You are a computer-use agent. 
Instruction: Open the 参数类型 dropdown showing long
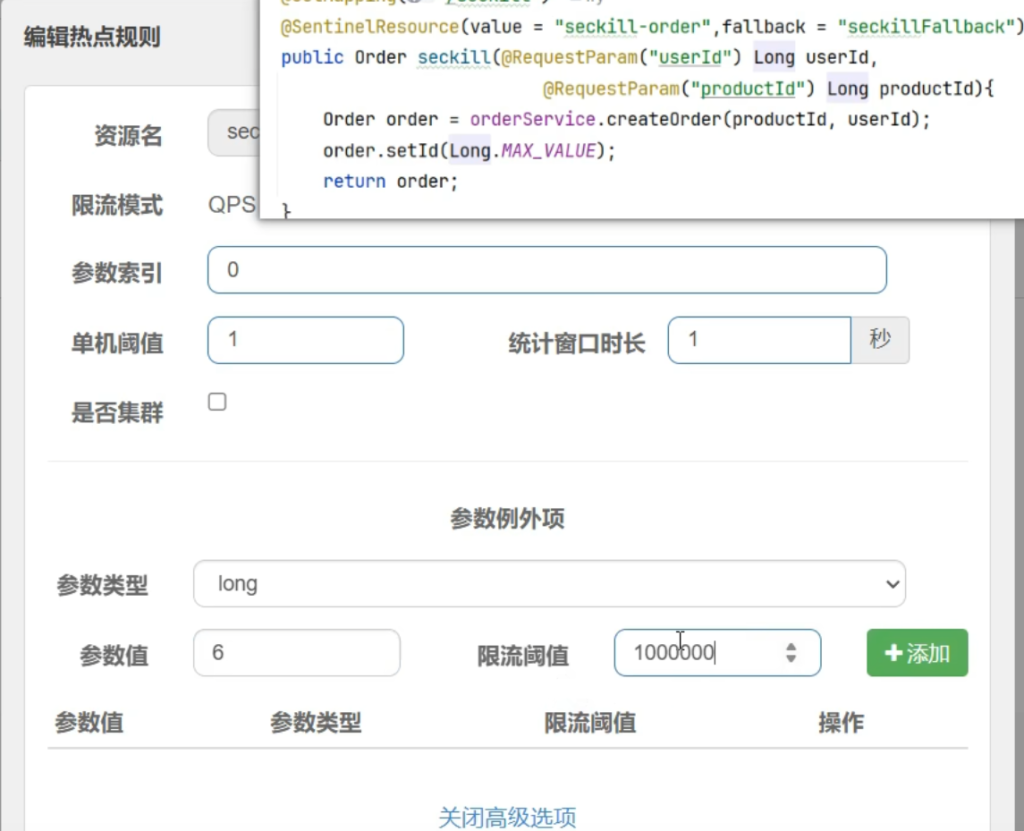[x=548, y=584]
